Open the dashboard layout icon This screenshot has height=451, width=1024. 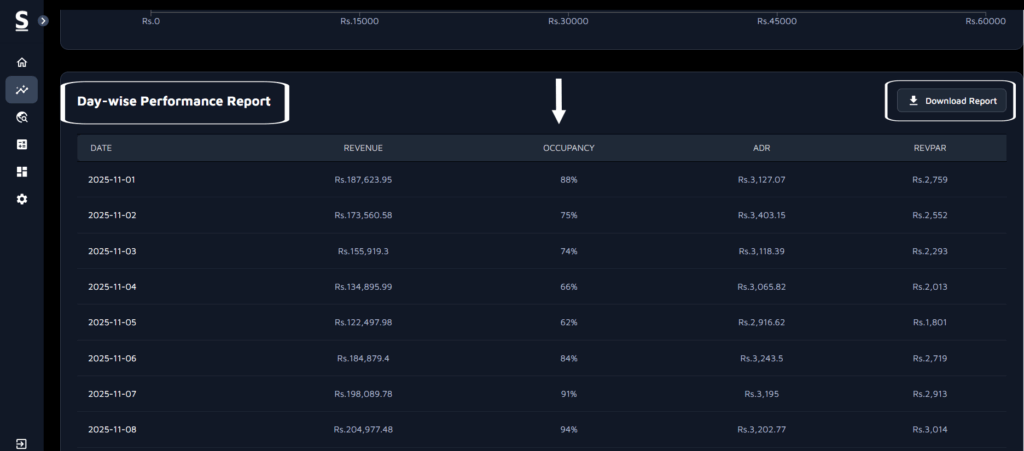[22, 172]
